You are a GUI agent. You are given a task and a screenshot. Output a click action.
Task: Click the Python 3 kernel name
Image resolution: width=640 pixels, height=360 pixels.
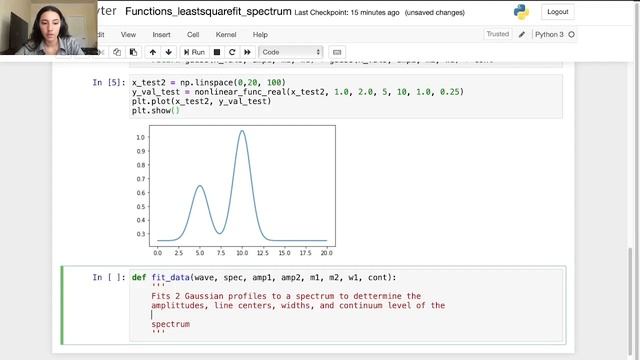(549, 35)
